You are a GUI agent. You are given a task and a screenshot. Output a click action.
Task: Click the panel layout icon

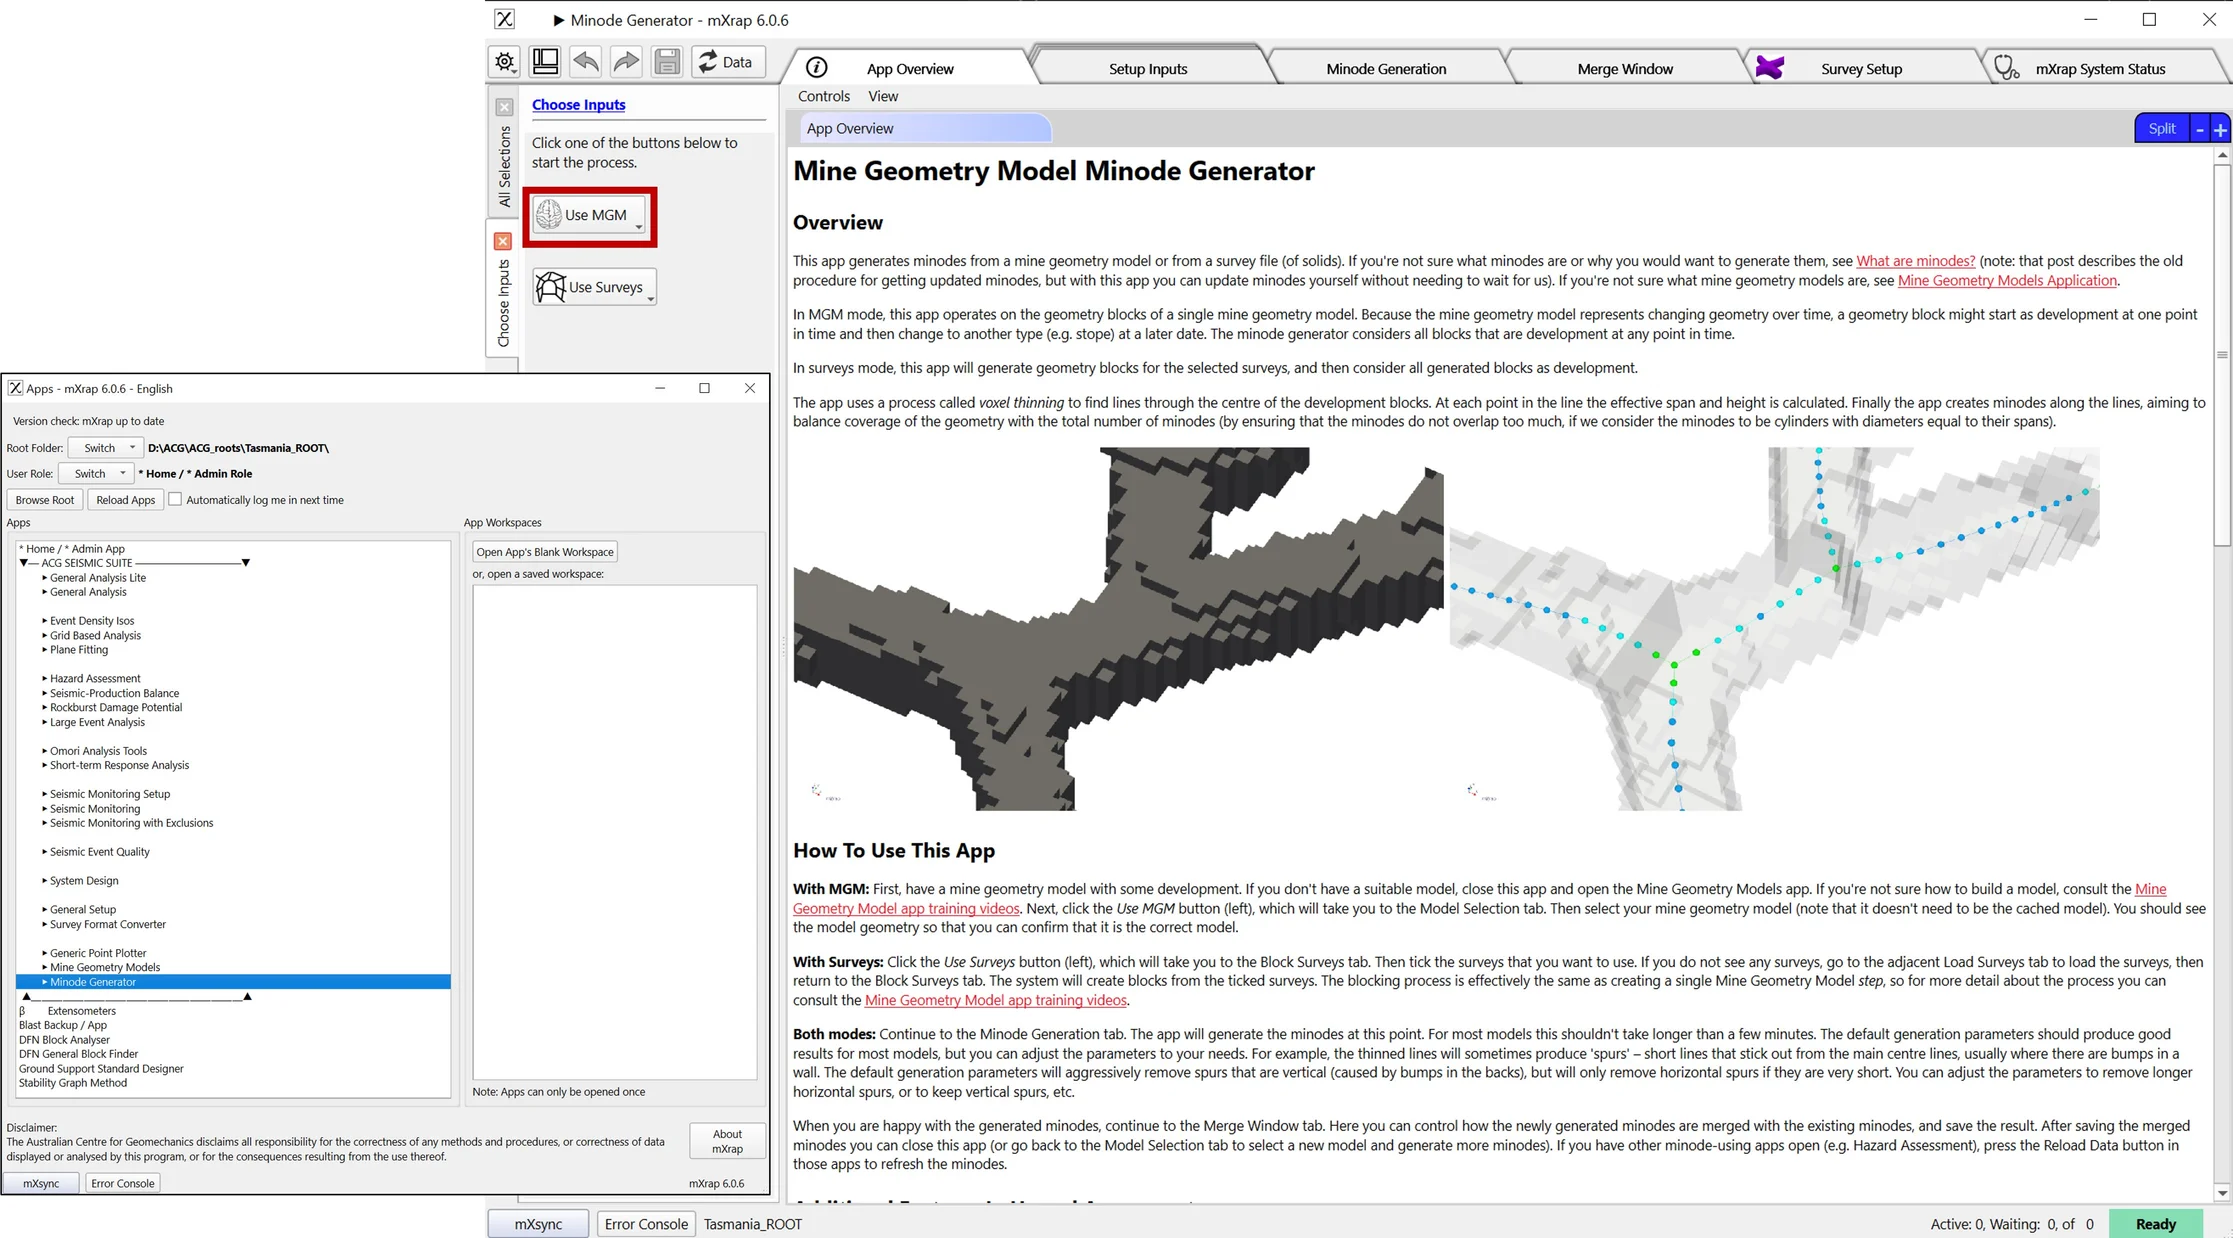[x=545, y=62]
